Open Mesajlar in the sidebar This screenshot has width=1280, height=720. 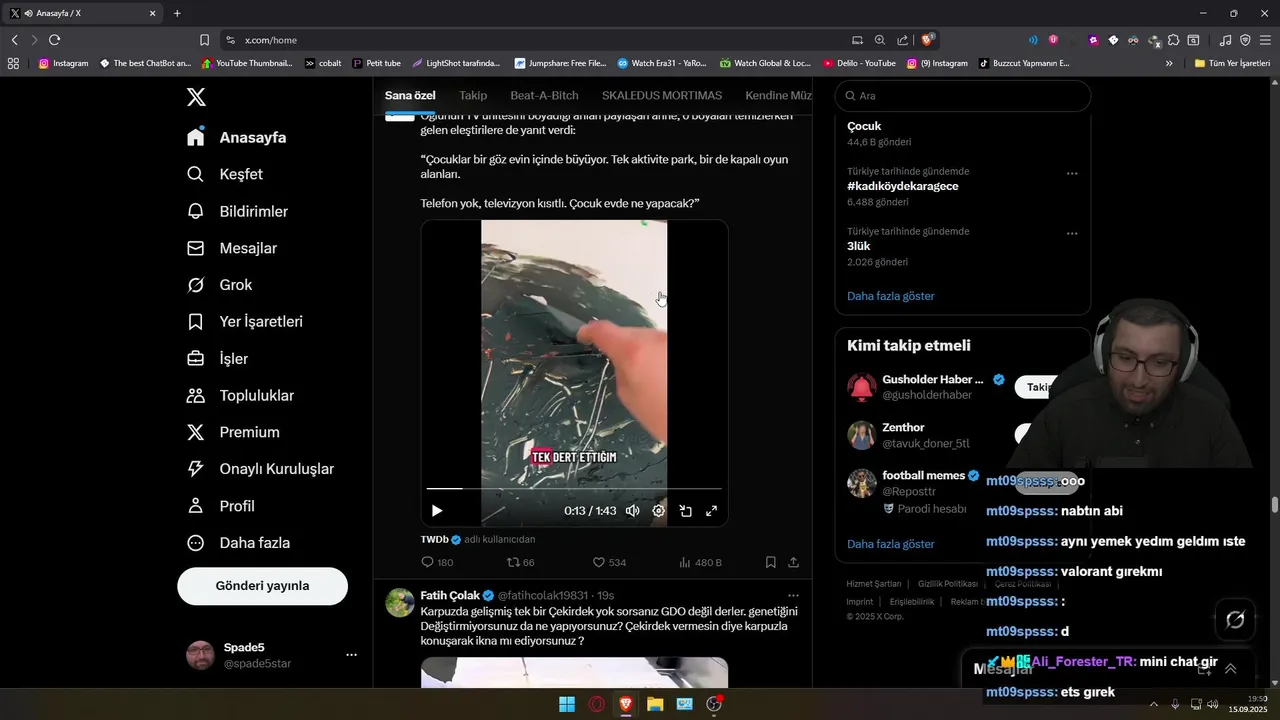(x=232, y=248)
